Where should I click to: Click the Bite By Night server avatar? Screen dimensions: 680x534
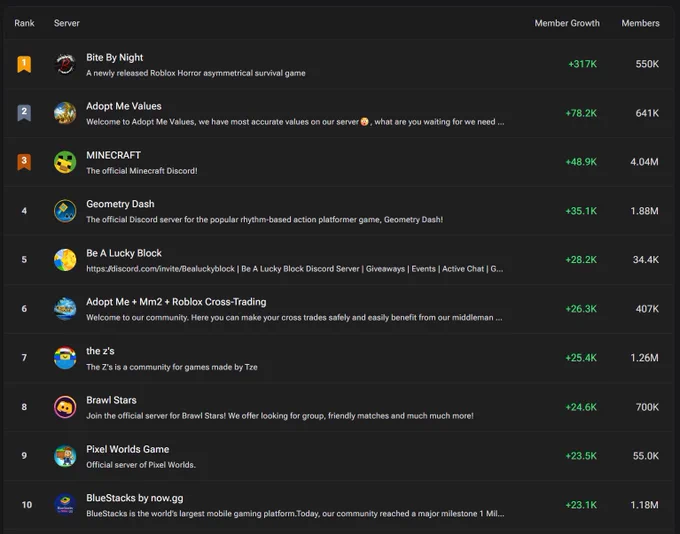[x=65, y=64]
